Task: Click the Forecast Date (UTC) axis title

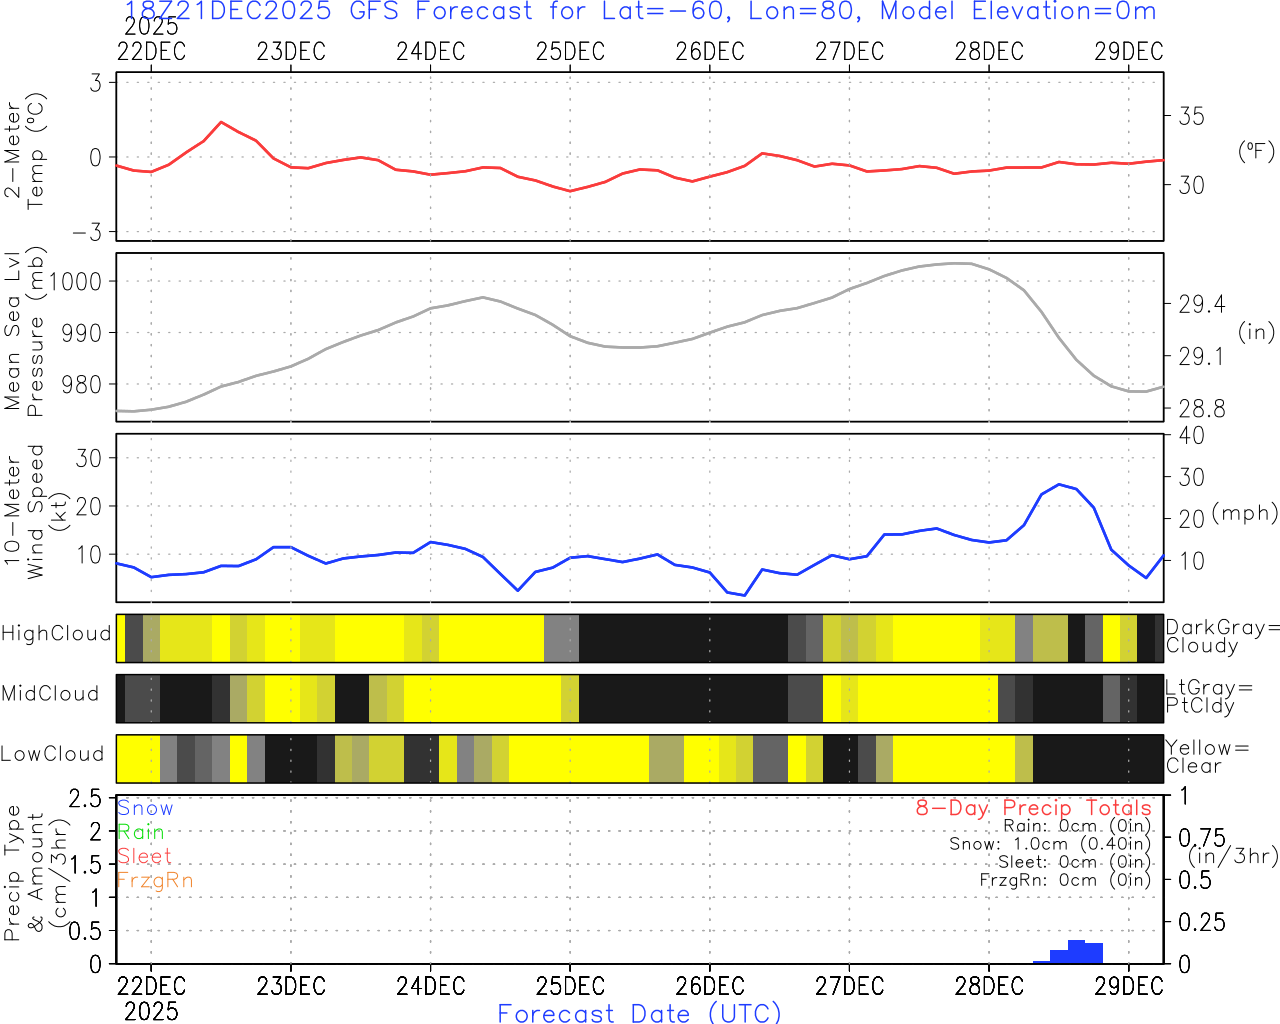Action: [640, 1013]
